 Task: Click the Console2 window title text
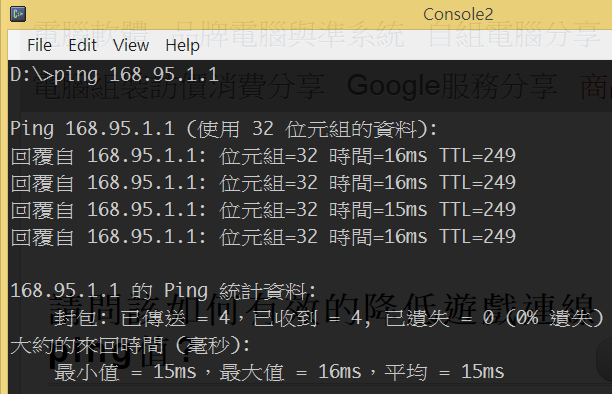(x=458, y=14)
